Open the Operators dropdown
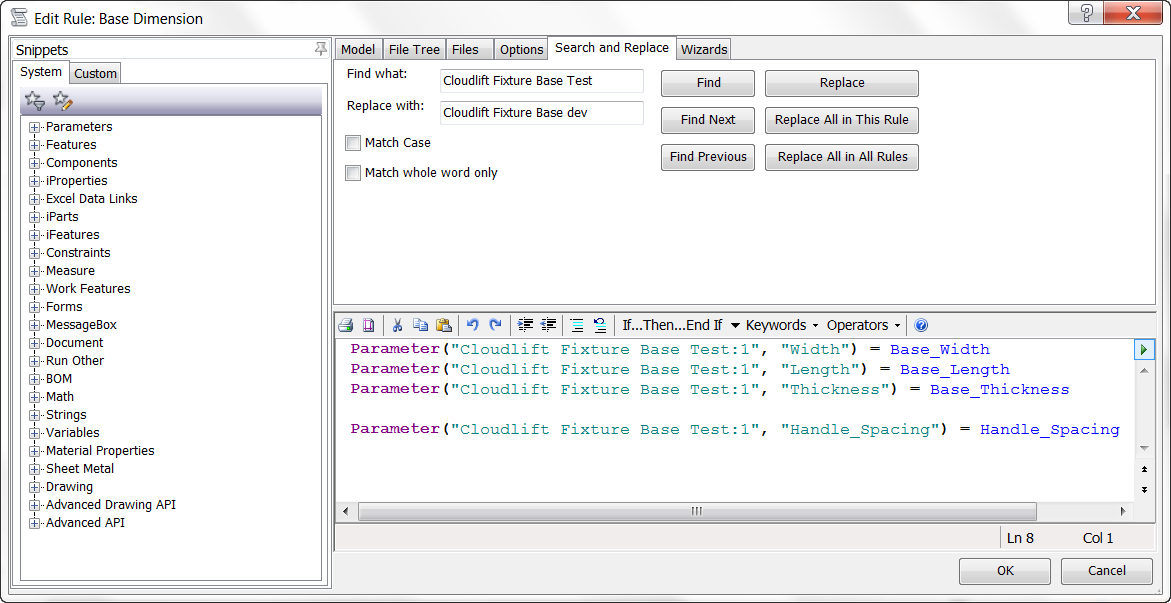The image size is (1171, 603). point(861,324)
